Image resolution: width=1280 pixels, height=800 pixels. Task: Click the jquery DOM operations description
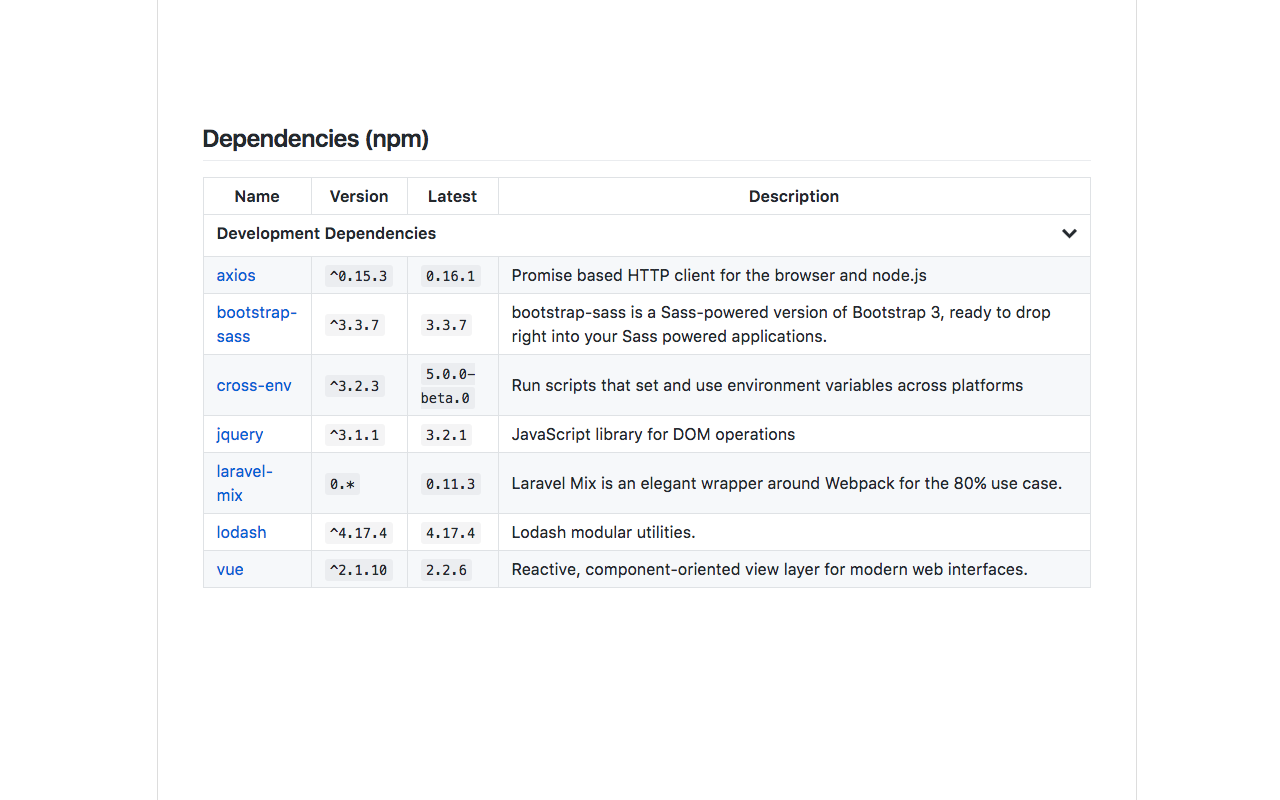653,434
